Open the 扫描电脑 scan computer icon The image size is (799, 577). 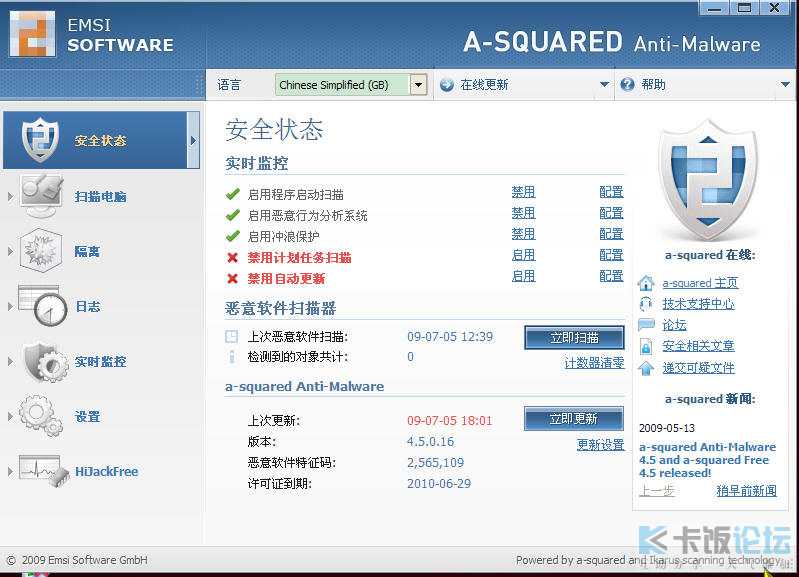(42, 196)
